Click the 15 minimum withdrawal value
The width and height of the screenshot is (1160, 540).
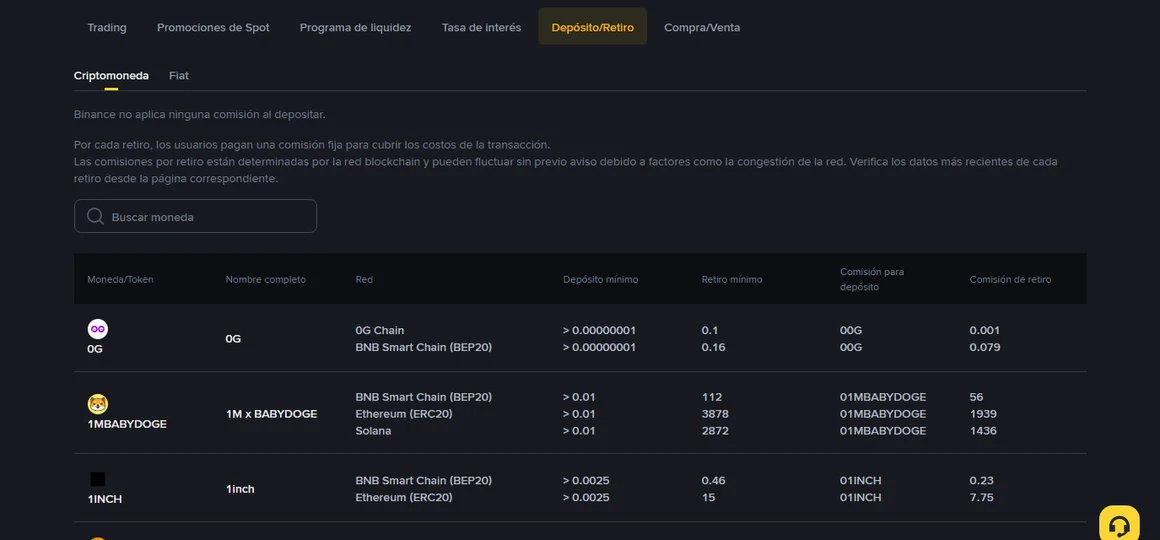coord(708,497)
